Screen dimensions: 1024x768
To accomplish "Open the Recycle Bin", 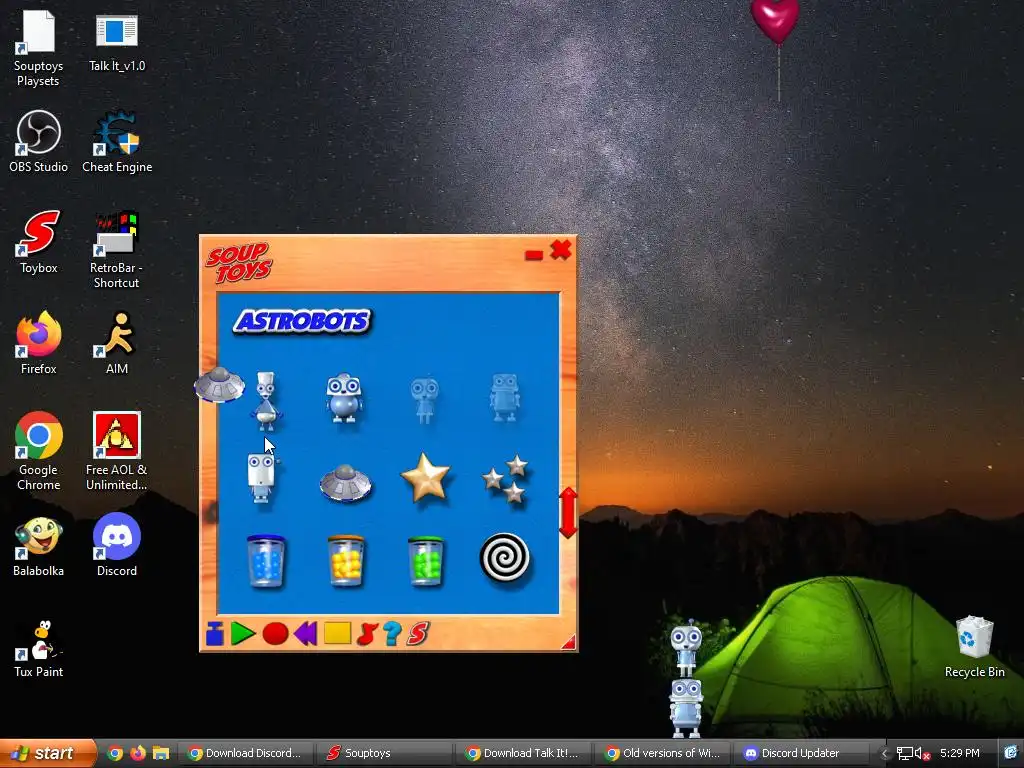I will click(x=974, y=647).
